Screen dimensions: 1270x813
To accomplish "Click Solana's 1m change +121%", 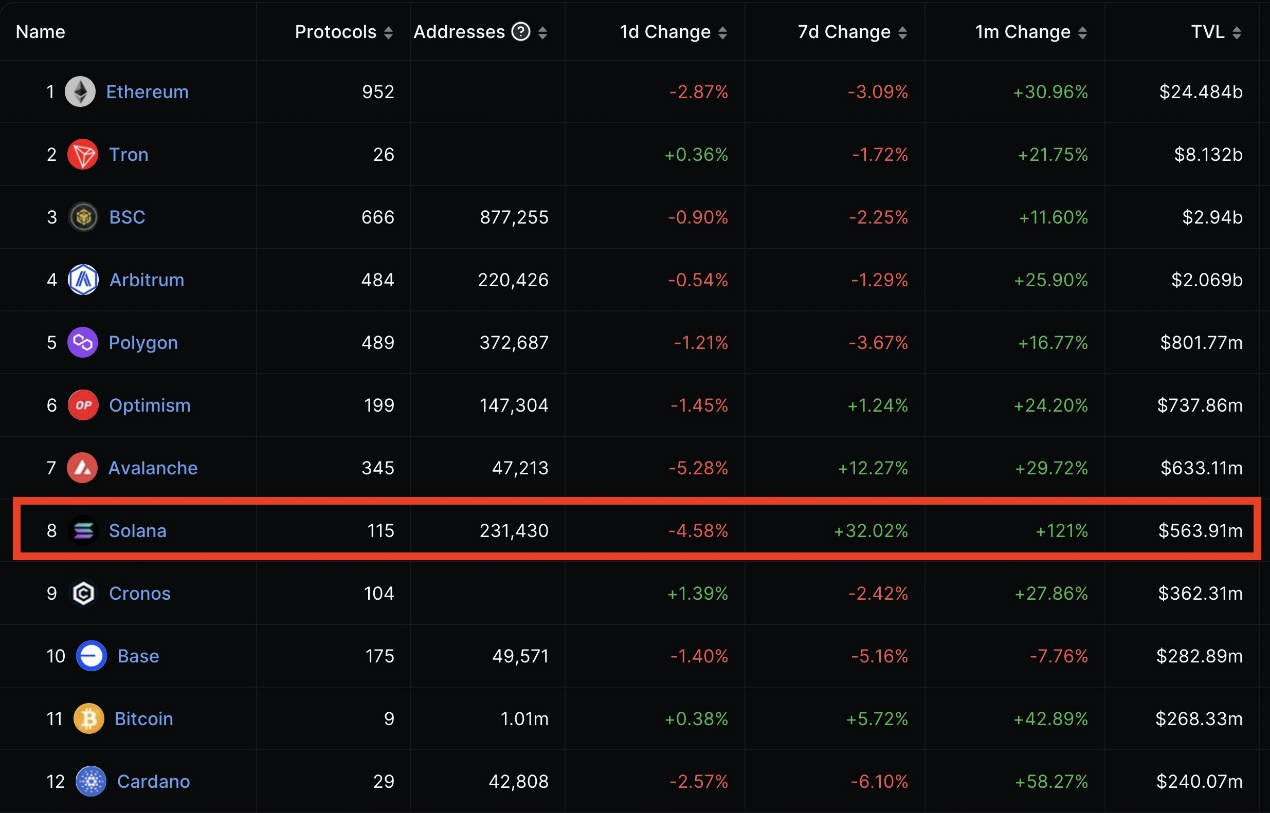I will (1062, 531).
